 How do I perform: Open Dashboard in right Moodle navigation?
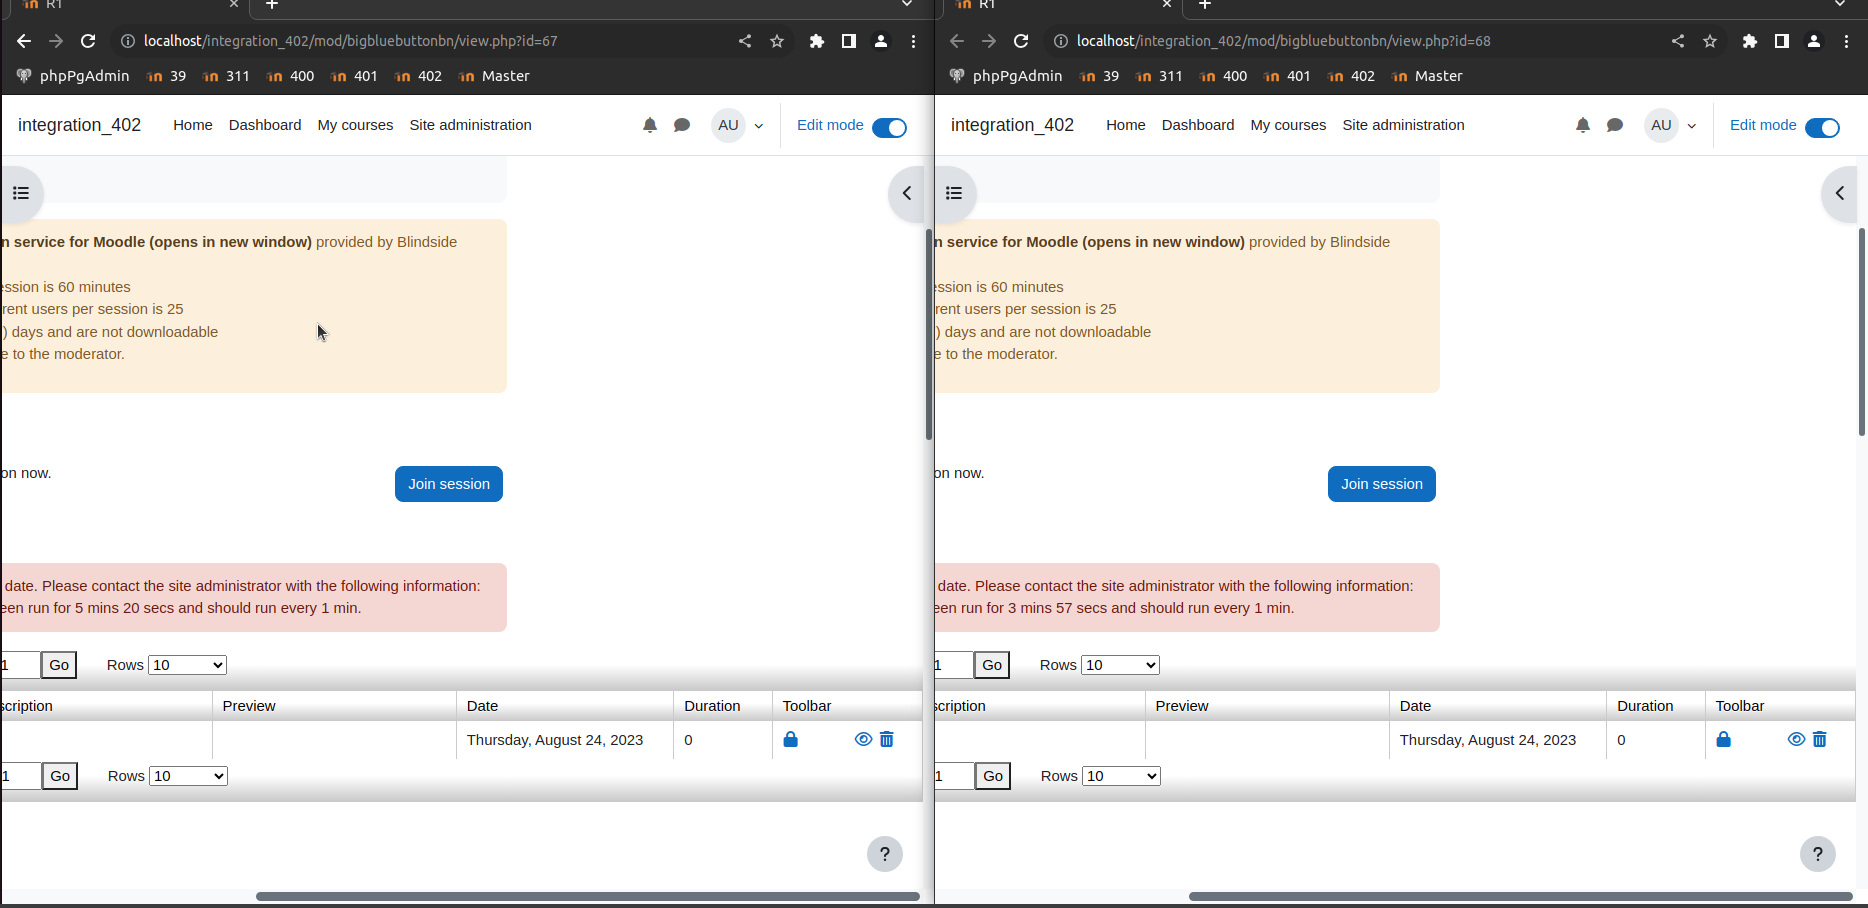click(x=1198, y=125)
